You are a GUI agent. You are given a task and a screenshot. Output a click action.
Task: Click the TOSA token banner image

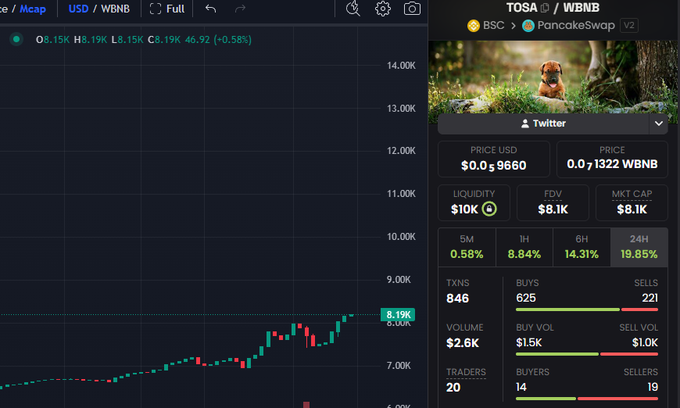point(553,77)
